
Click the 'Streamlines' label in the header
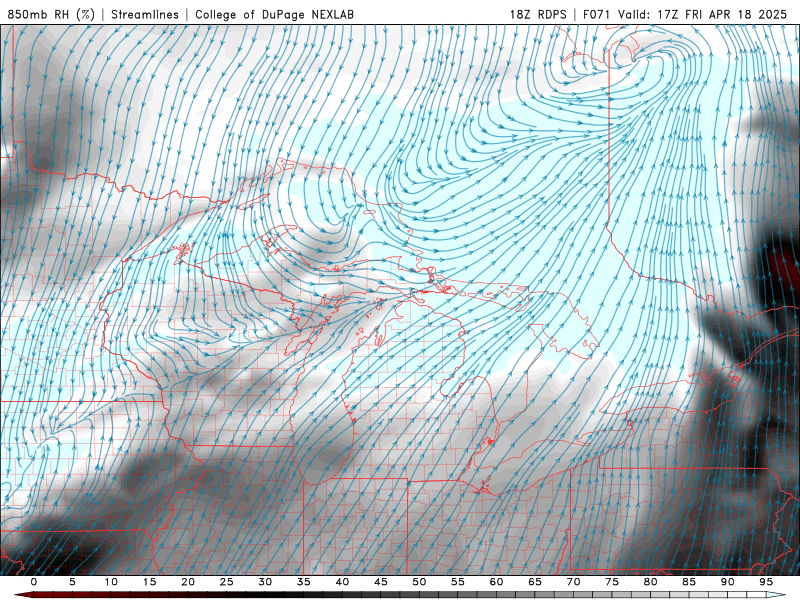tap(145, 14)
